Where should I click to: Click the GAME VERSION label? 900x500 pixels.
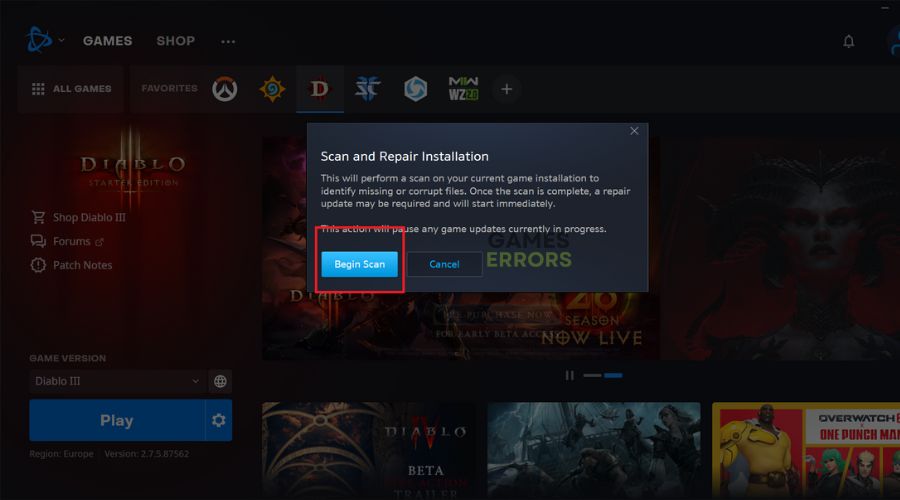(x=68, y=358)
